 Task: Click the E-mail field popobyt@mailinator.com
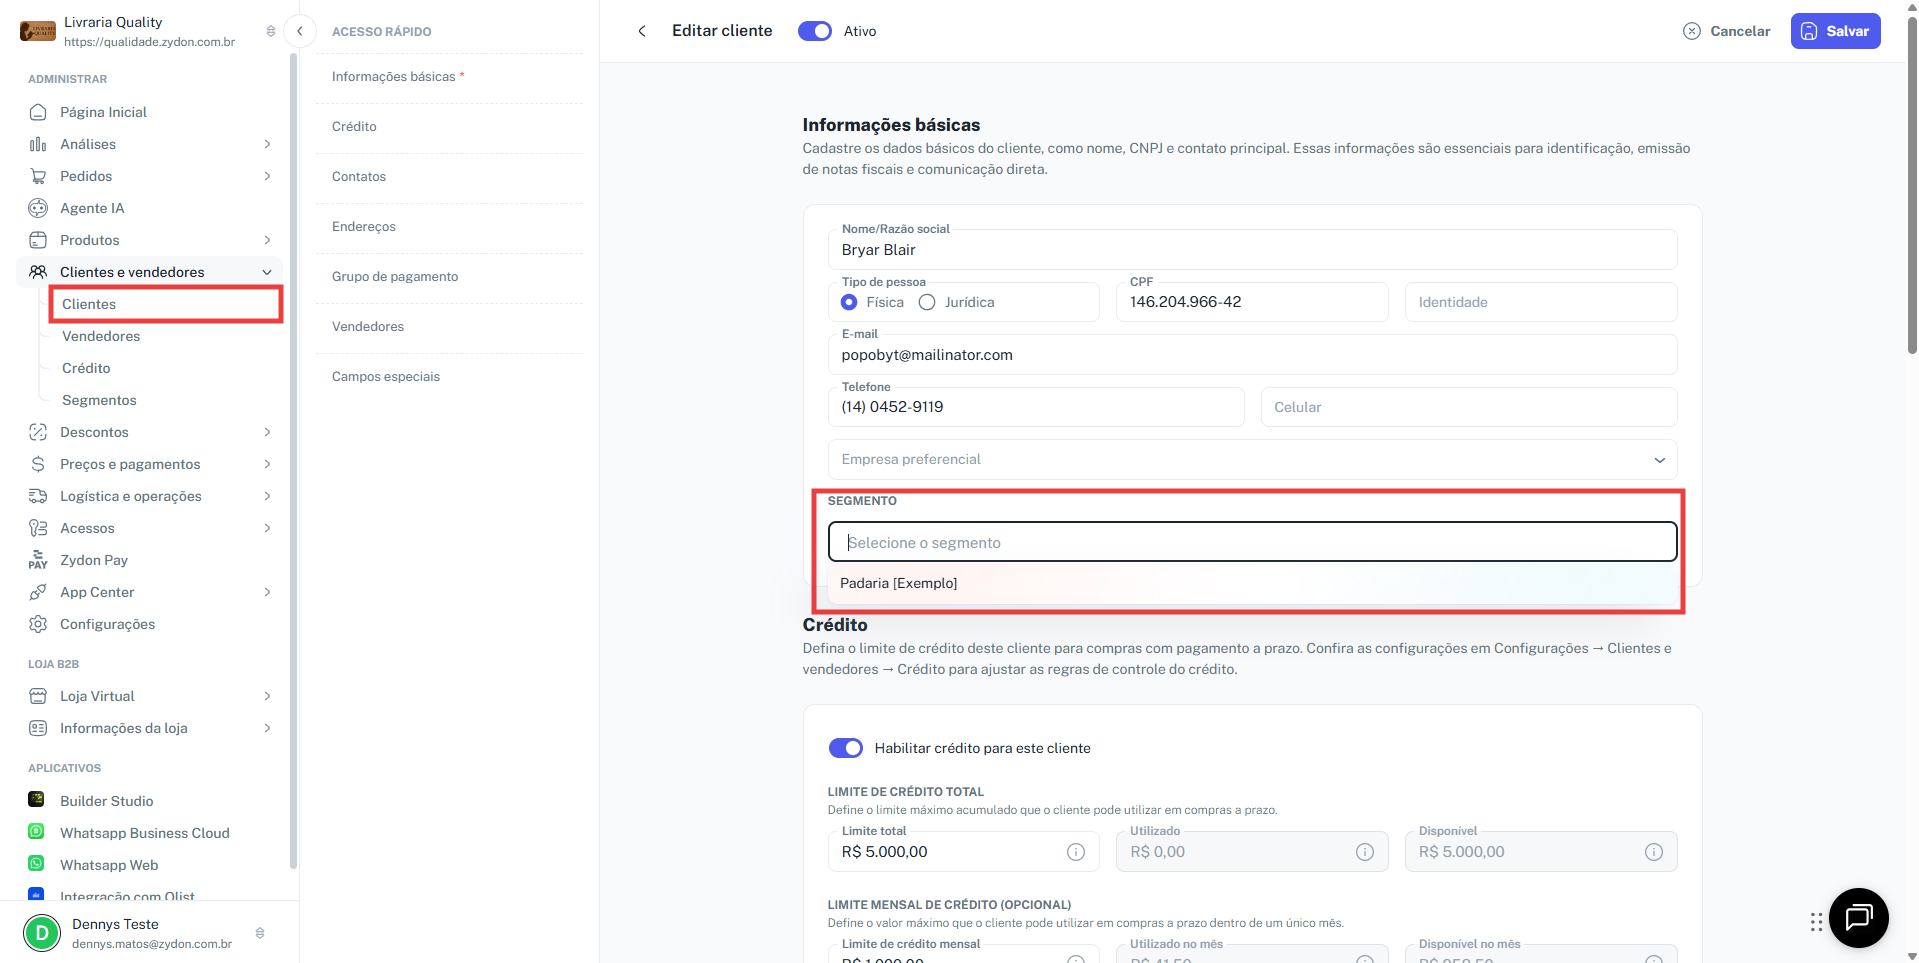point(1252,355)
